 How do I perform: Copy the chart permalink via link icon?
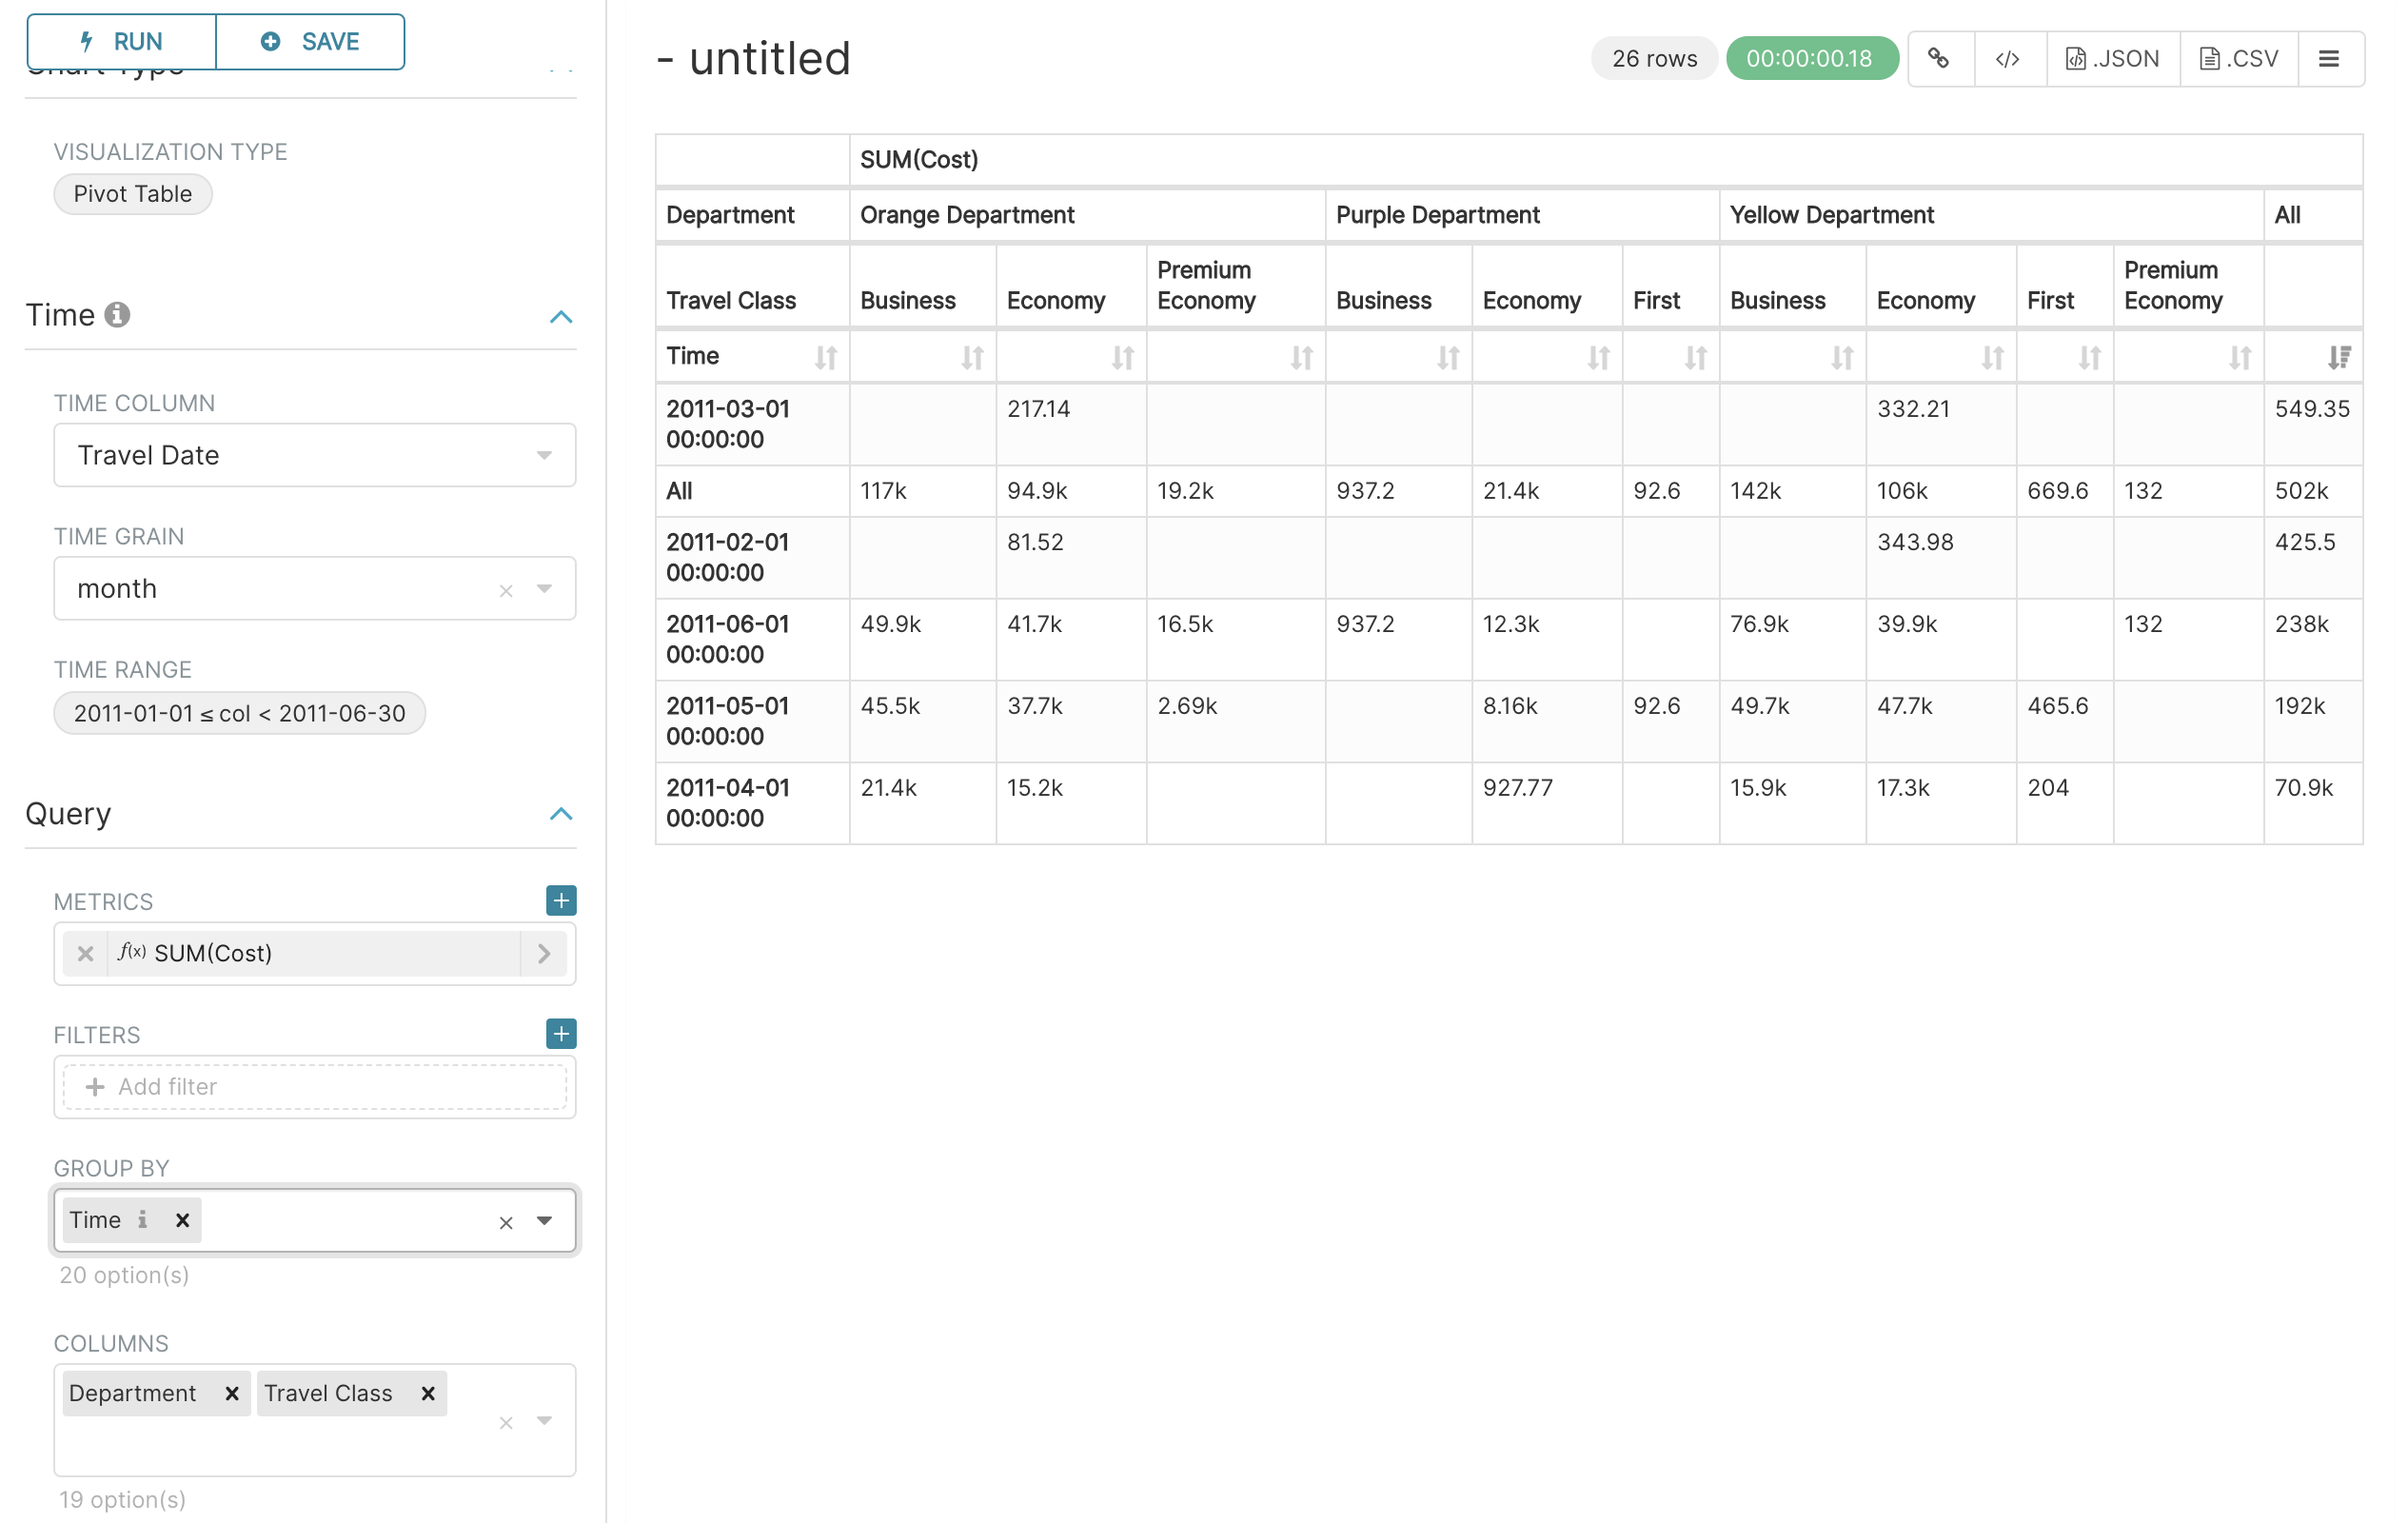[1939, 59]
